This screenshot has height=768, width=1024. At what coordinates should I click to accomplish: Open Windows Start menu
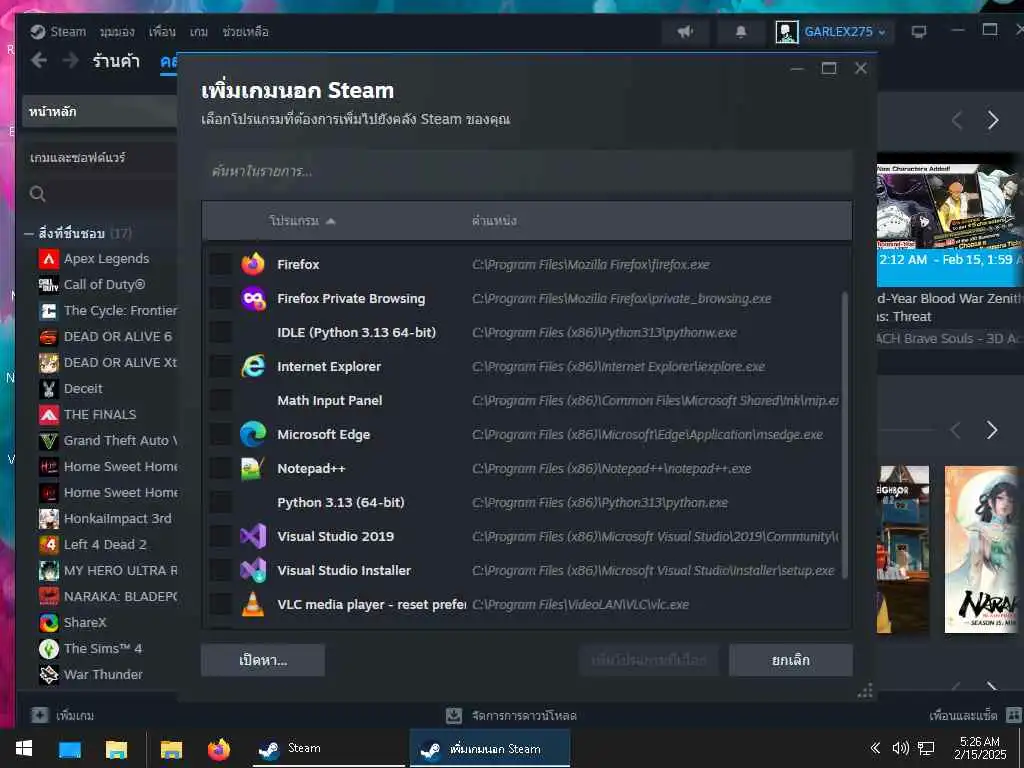point(24,748)
